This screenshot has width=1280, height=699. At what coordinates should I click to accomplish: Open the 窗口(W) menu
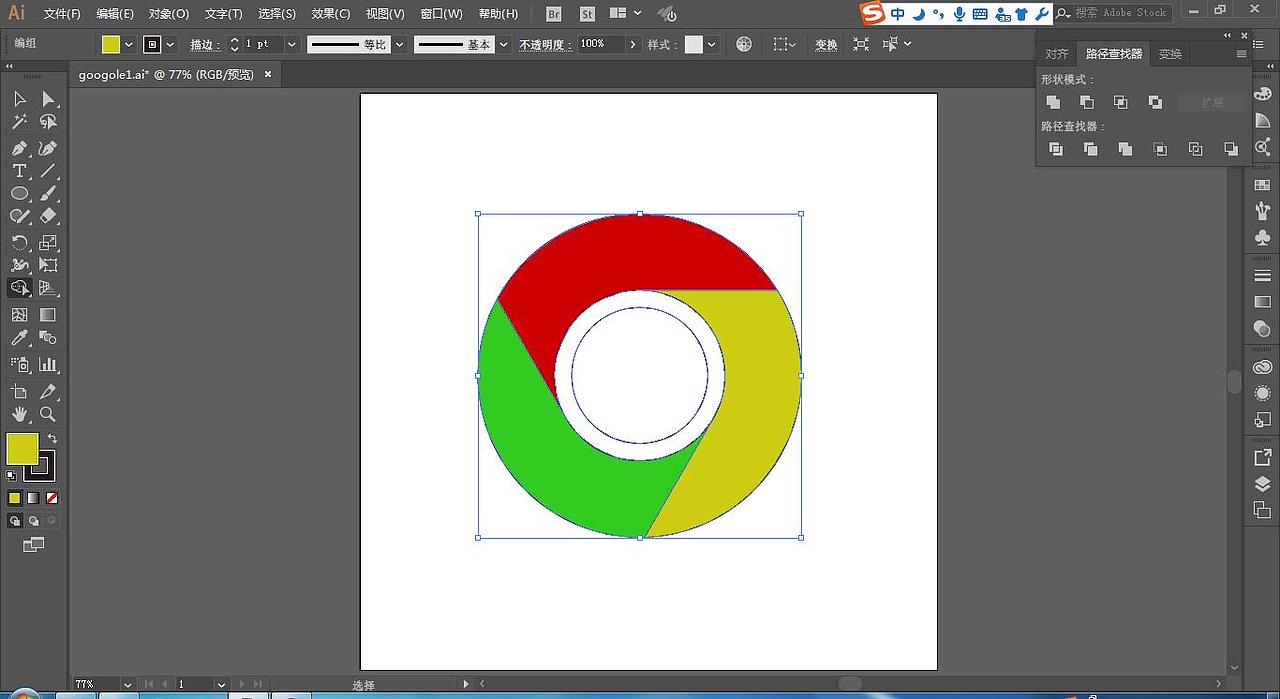440,13
